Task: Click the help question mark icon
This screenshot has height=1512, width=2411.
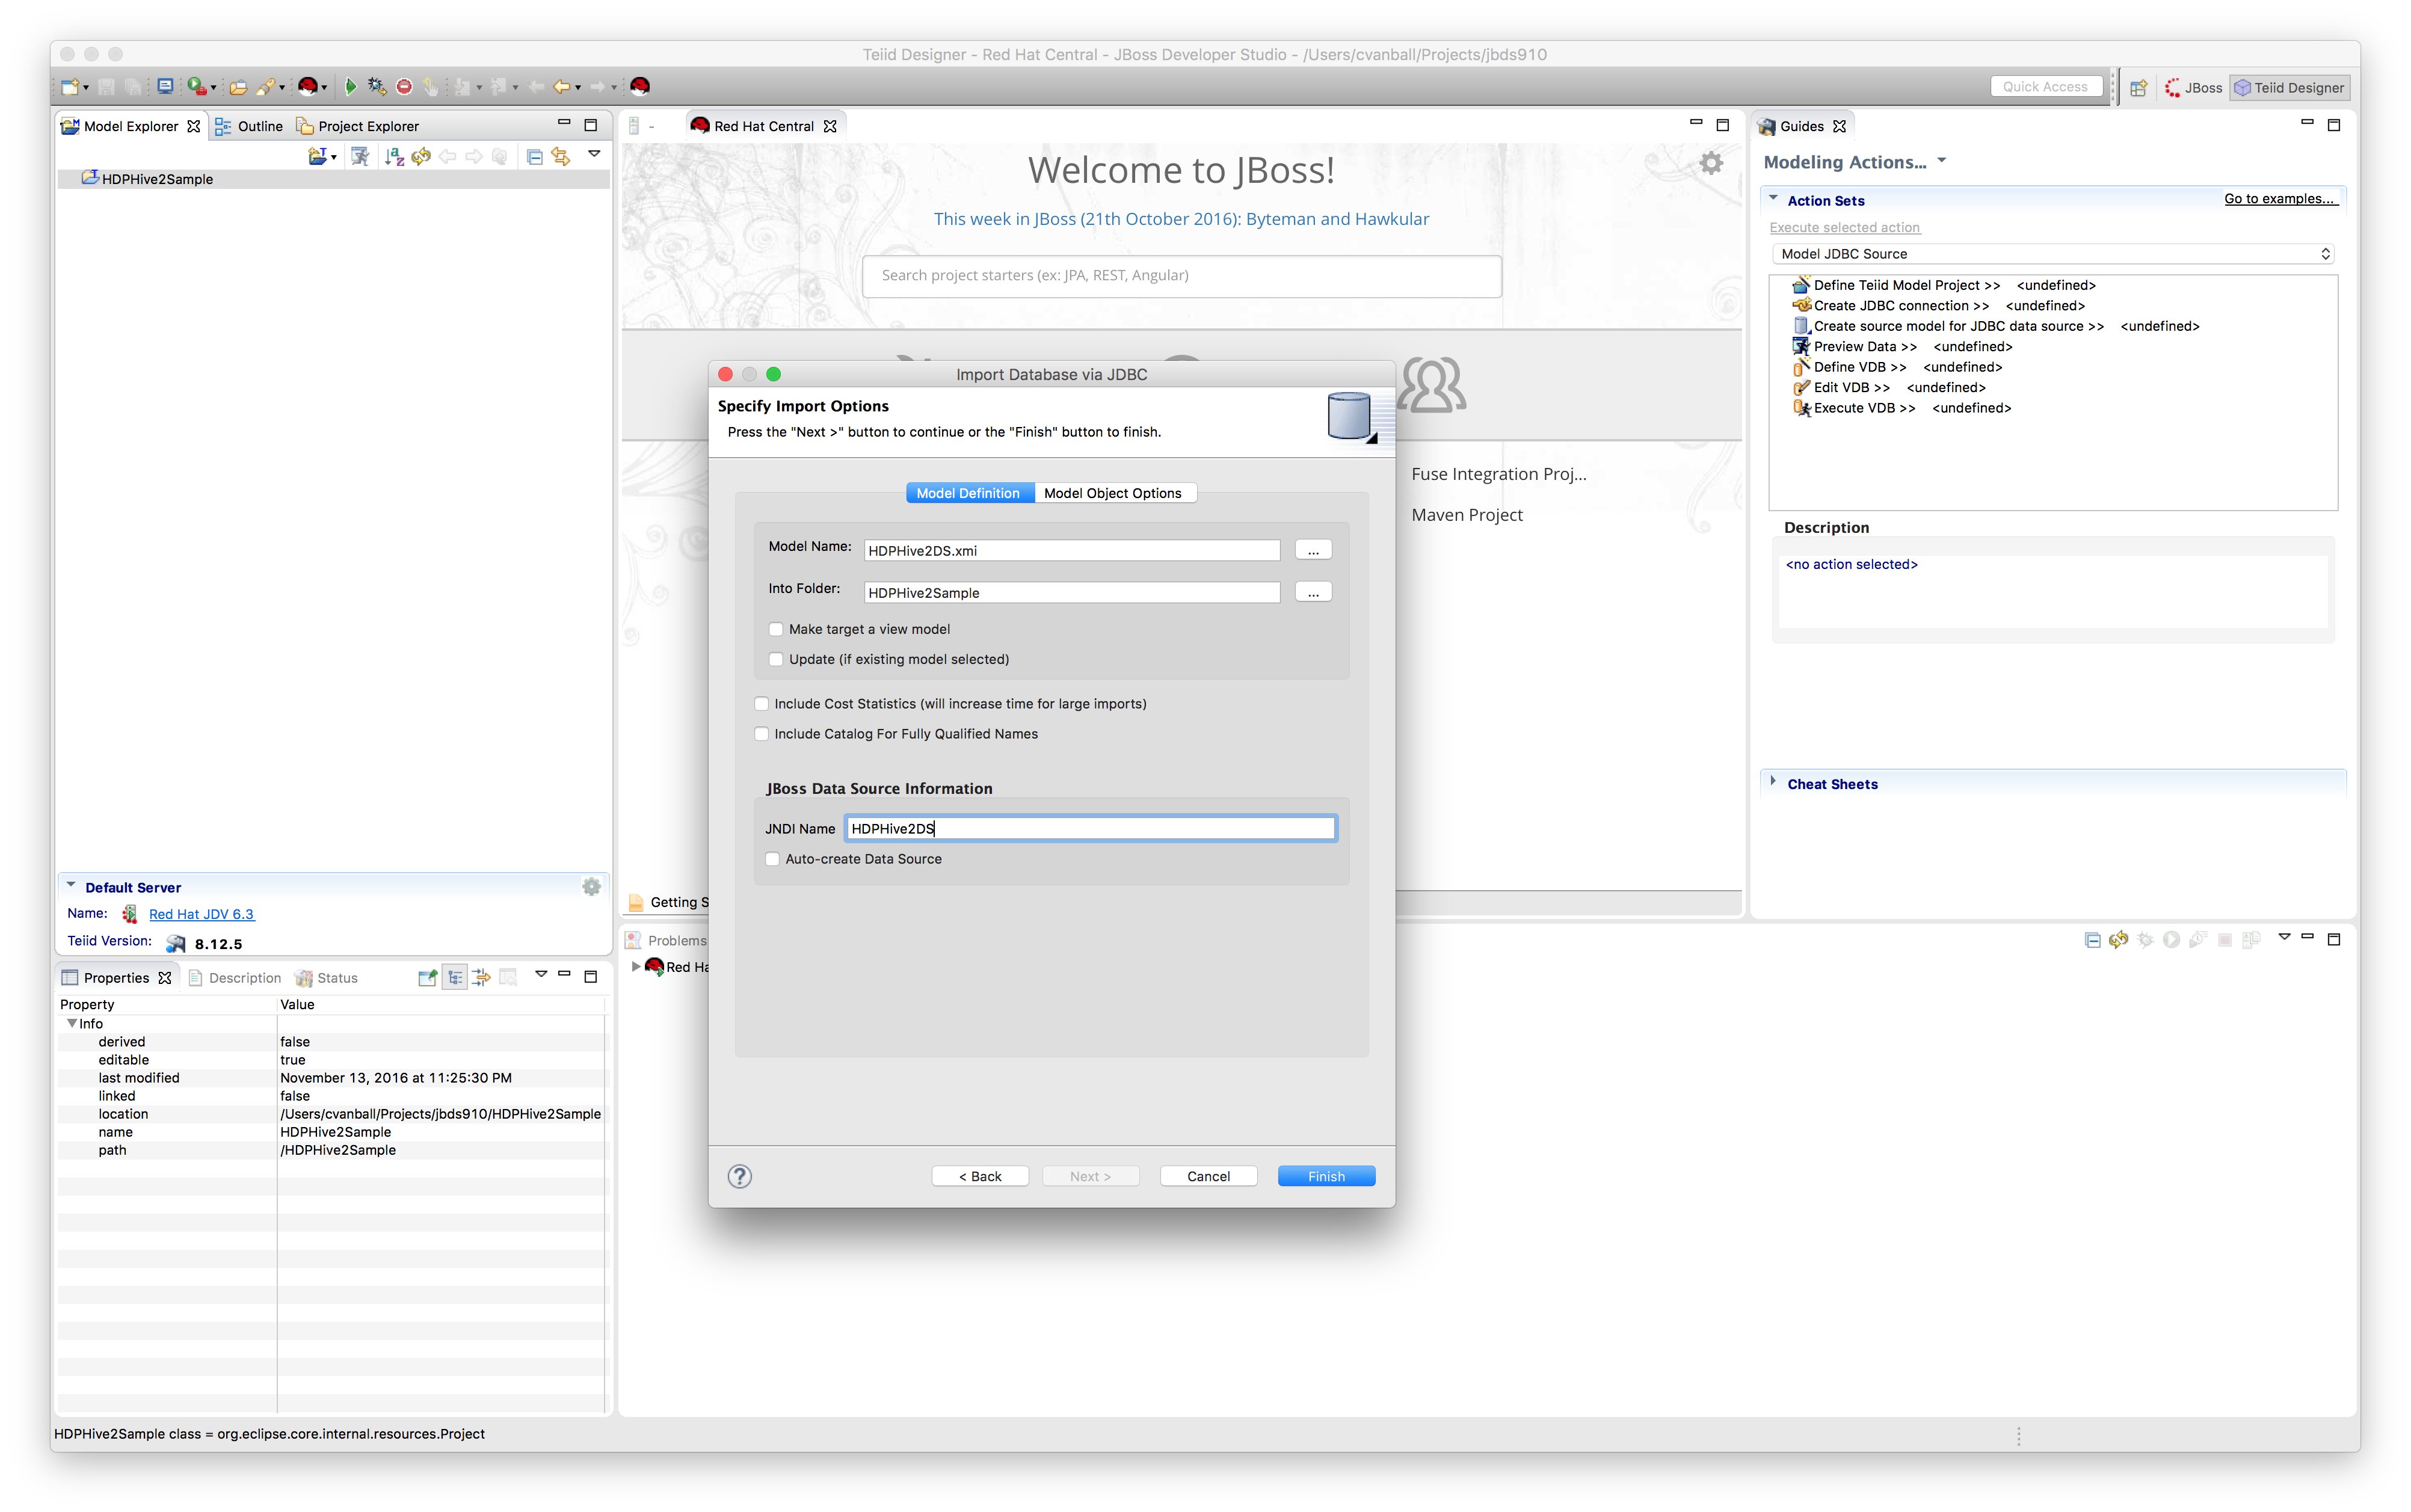Action: click(740, 1176)
